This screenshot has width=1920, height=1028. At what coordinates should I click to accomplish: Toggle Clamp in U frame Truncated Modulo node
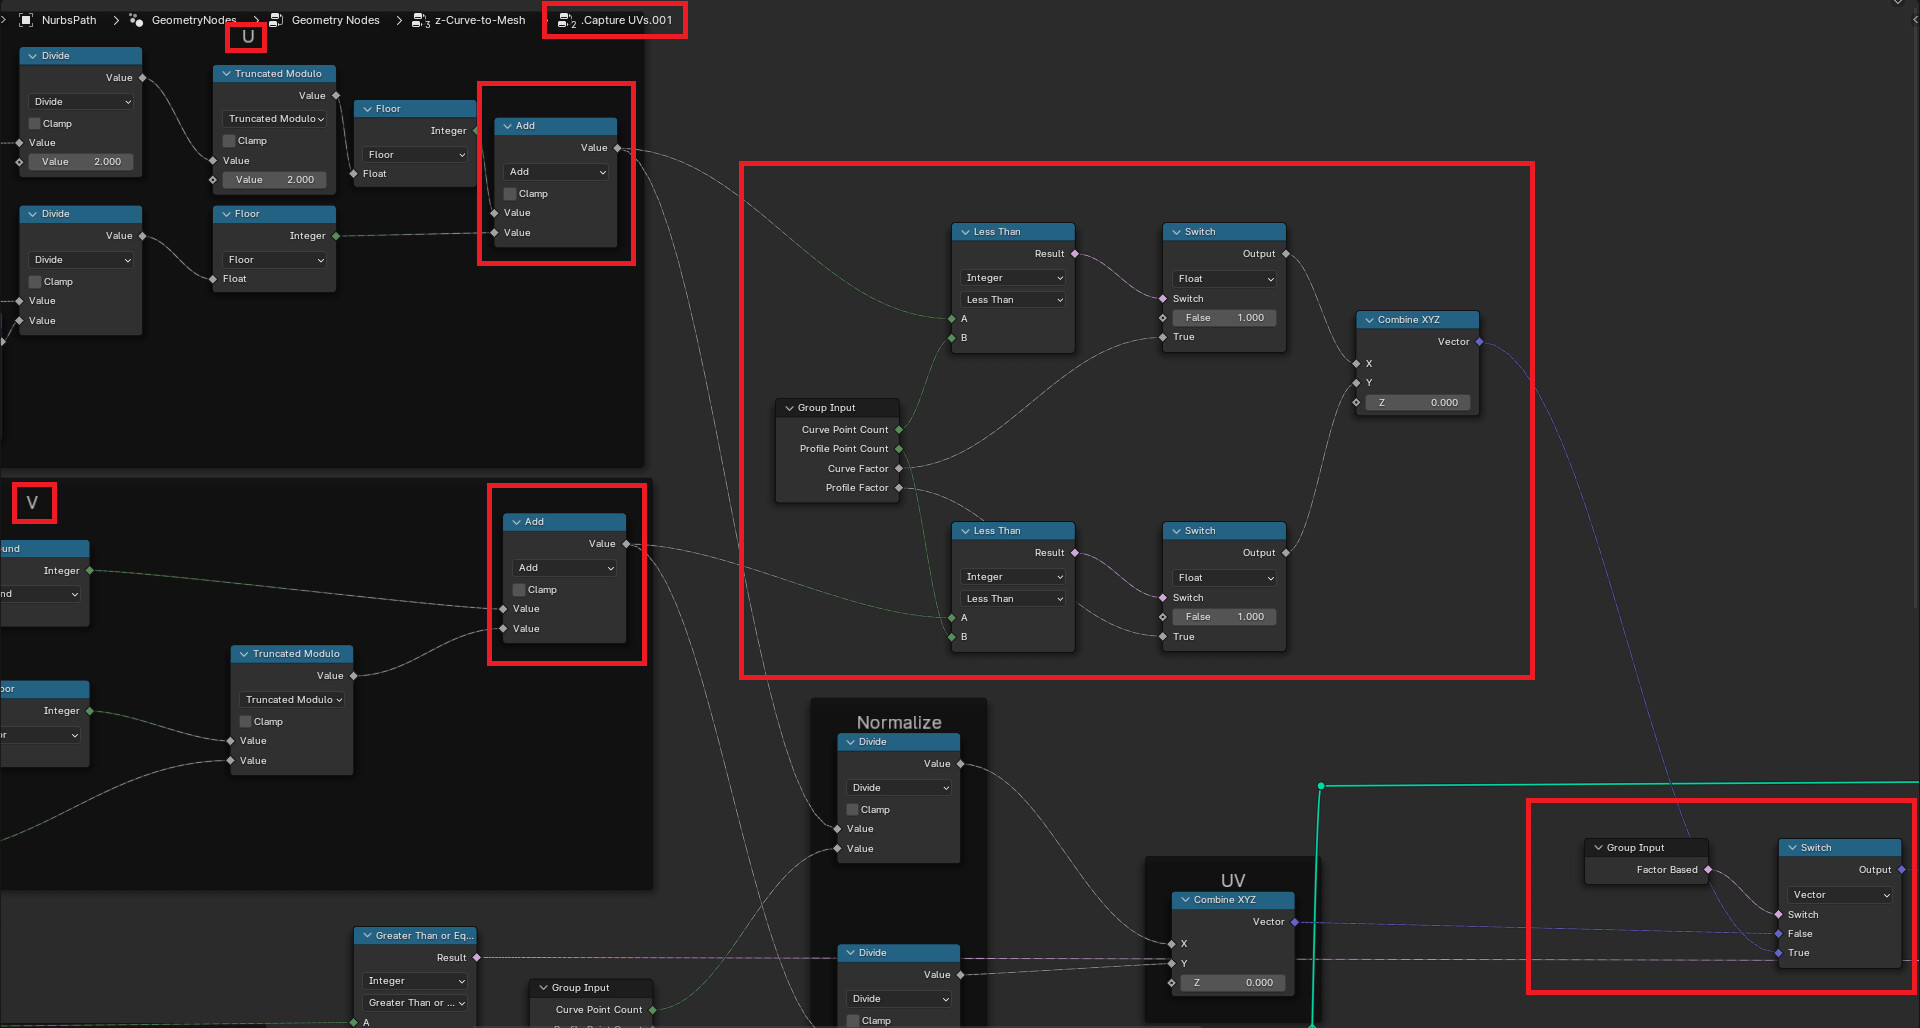click(229, 141)
